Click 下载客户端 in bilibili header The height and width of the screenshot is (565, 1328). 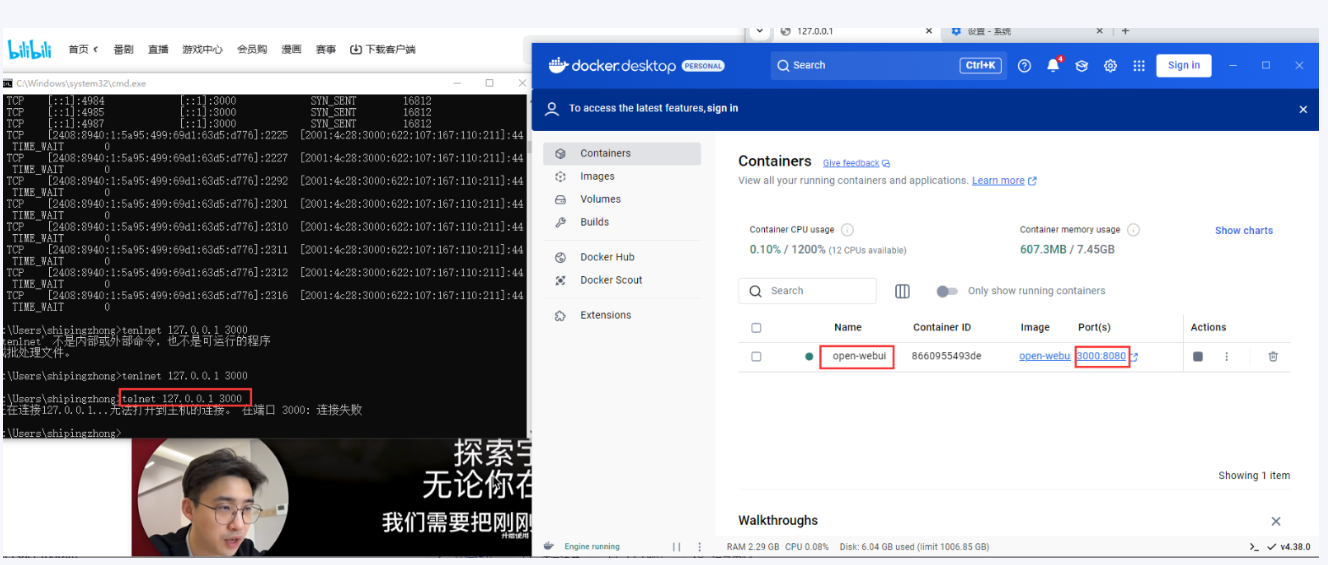[x=383, y=49]
